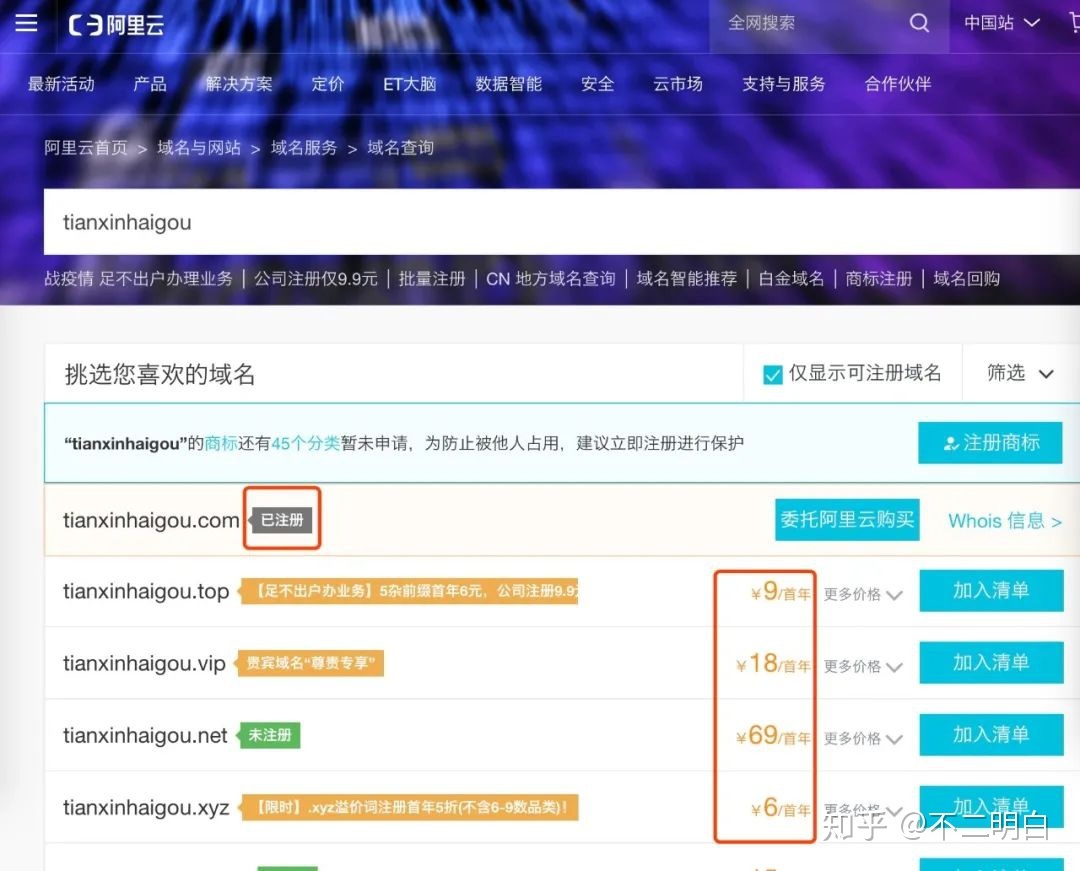The height and width of the screenshot is (871, 1080).
Task: Open the hamburger navigation menu
Action: point(26,24)
